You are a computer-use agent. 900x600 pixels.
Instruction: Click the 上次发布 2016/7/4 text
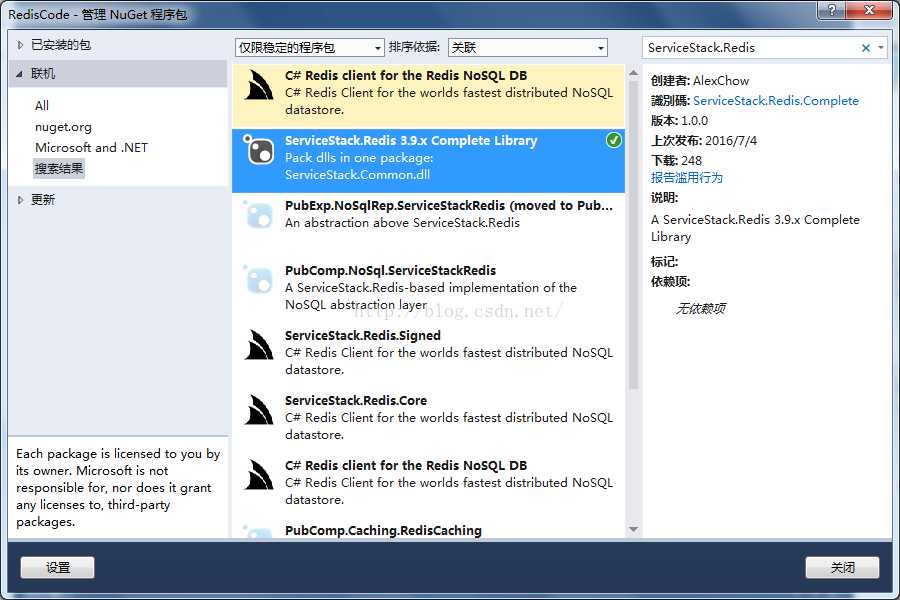click(704, 141)
